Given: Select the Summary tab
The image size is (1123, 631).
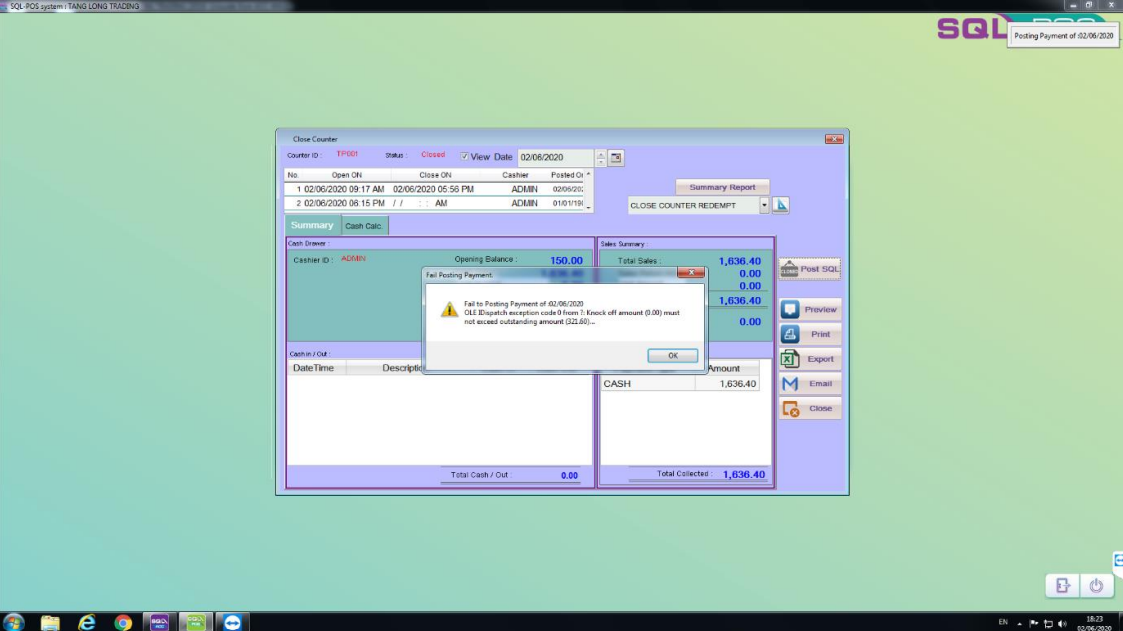Looking at the screenshot, I should (x=312, y=226).
